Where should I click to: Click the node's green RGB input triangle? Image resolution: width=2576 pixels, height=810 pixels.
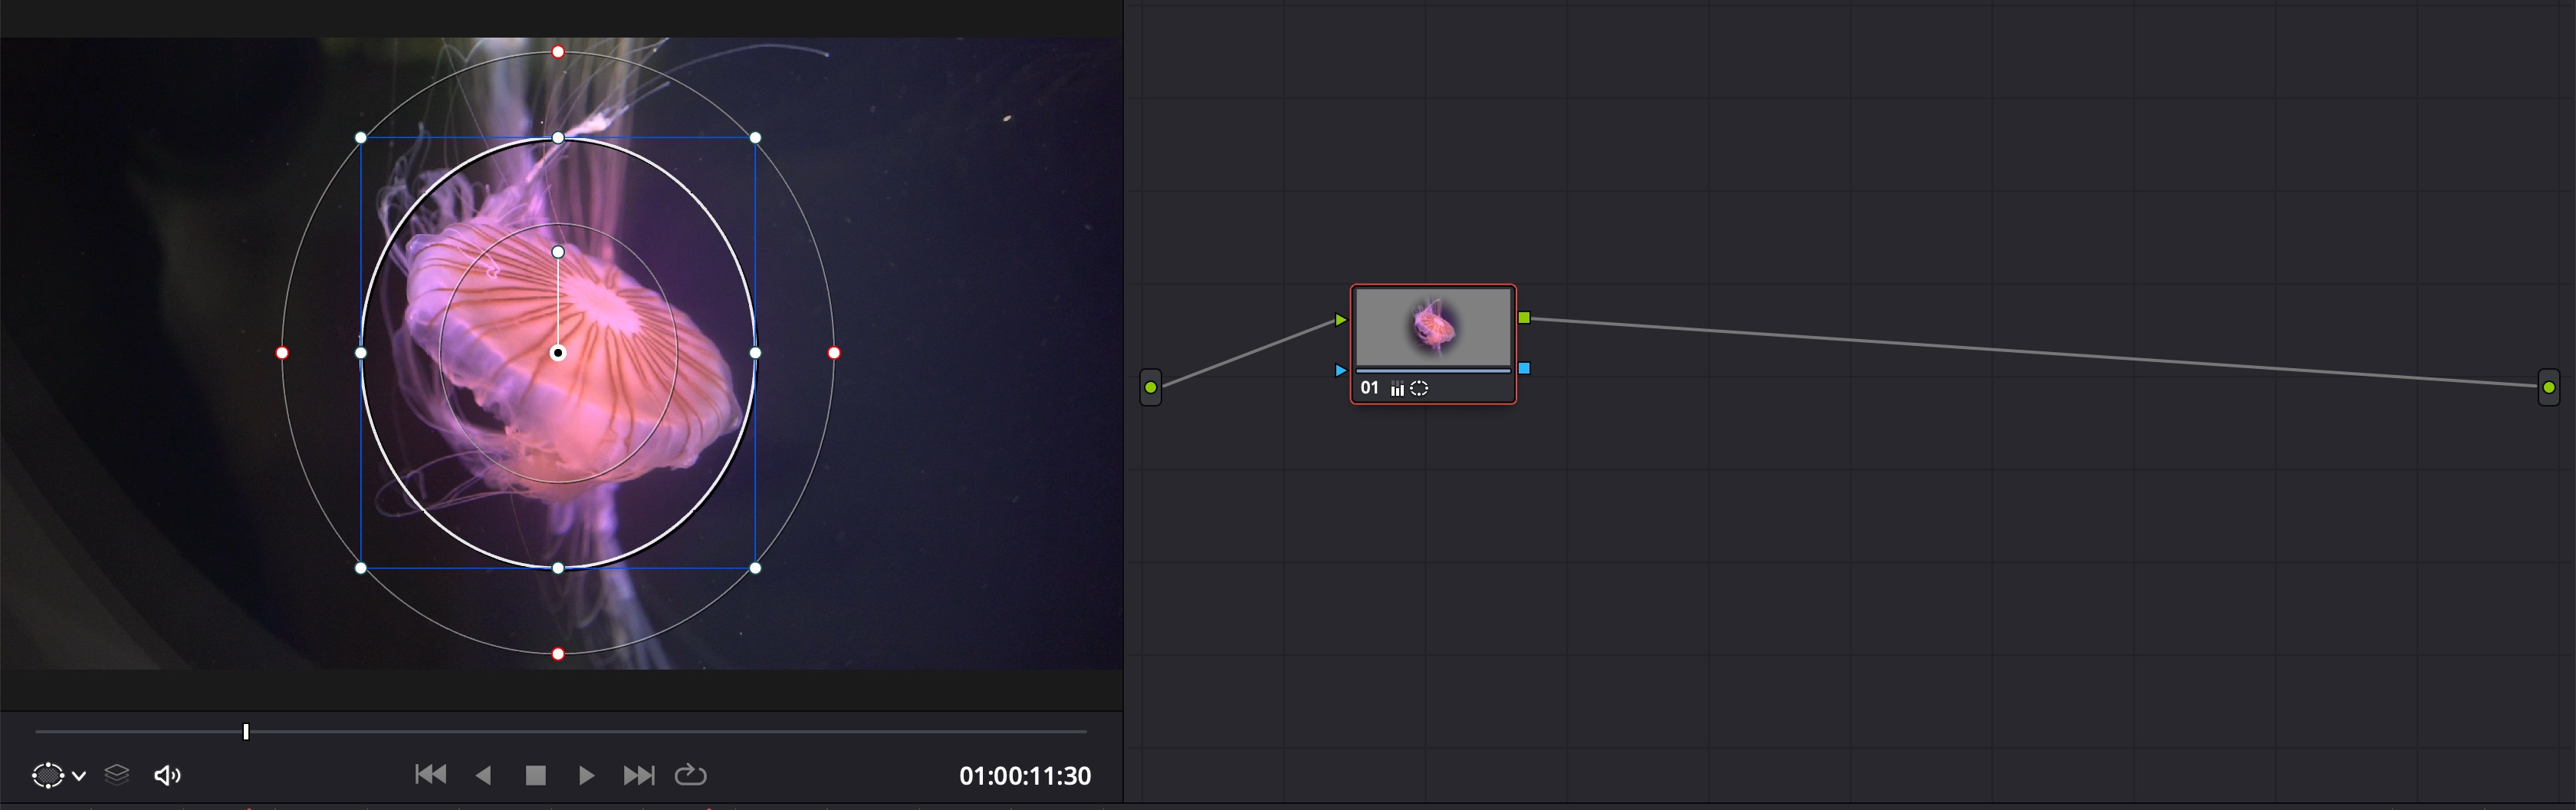(x=1341, y=320)
